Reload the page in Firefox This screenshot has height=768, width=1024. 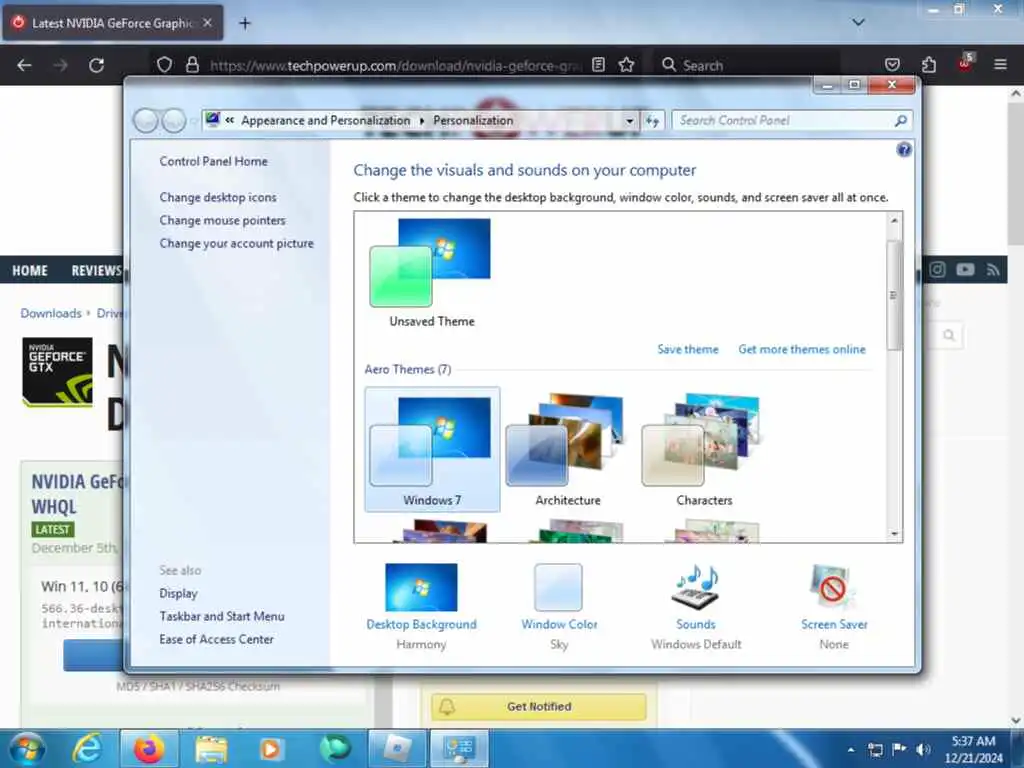pos(97,65)
